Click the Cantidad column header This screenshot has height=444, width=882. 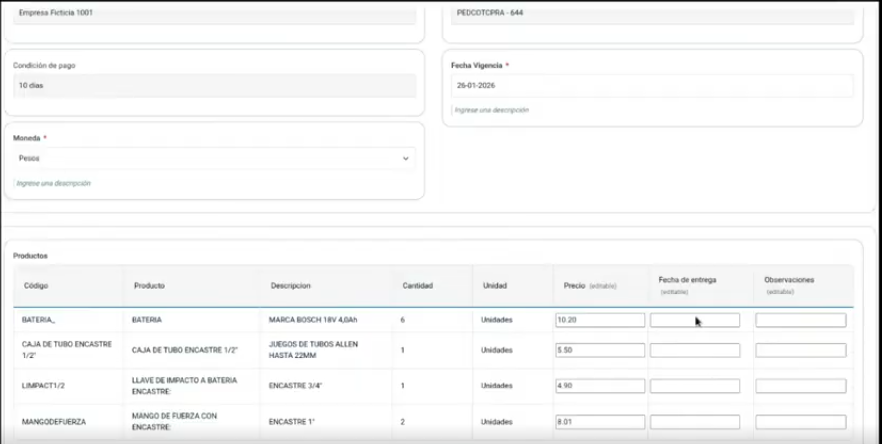click(x=417, y=286)
